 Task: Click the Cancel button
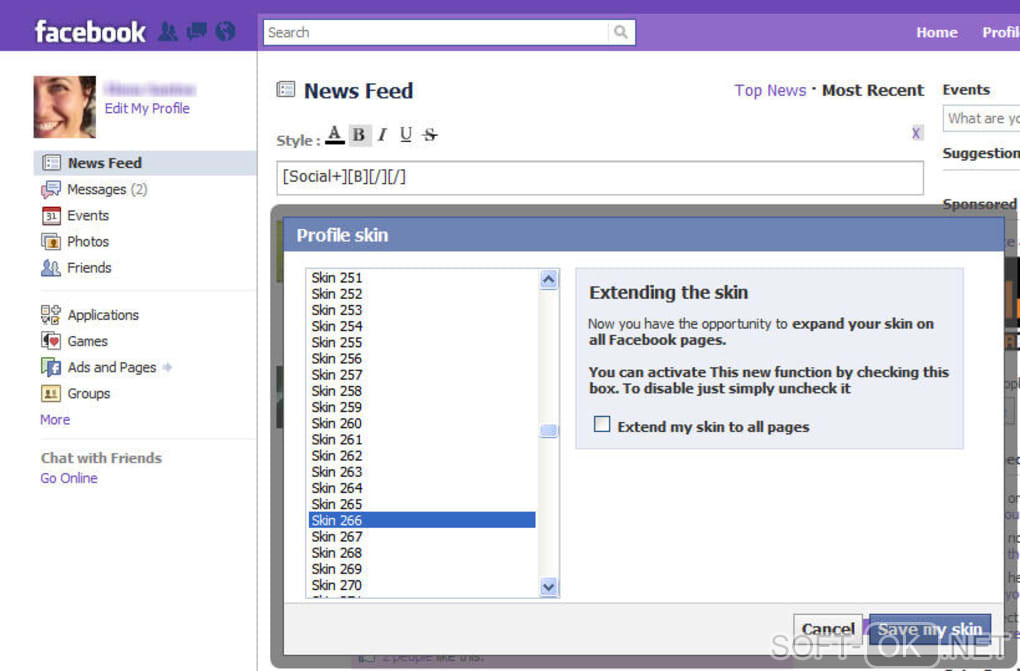click(x=828, y=629)
